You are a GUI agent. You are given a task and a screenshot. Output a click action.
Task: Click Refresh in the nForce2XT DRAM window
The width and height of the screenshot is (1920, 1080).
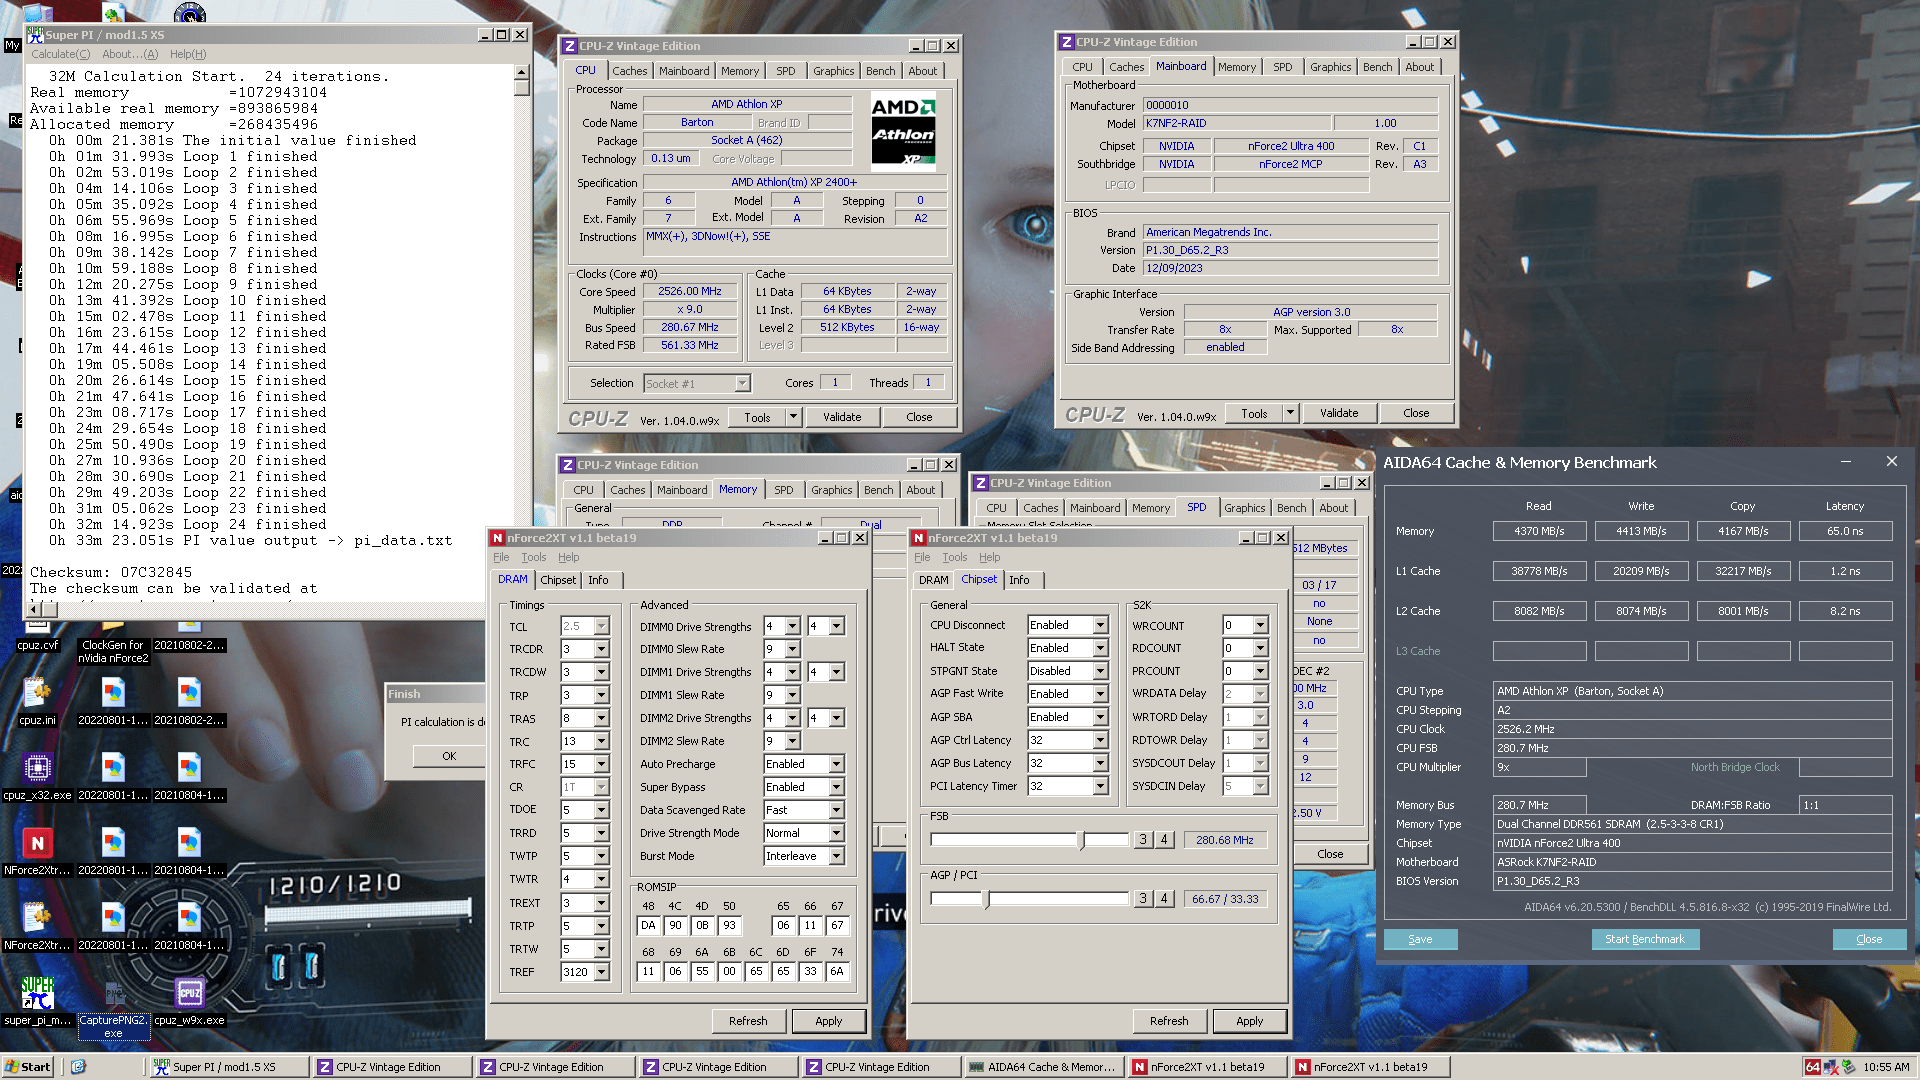pos(748,1021)
